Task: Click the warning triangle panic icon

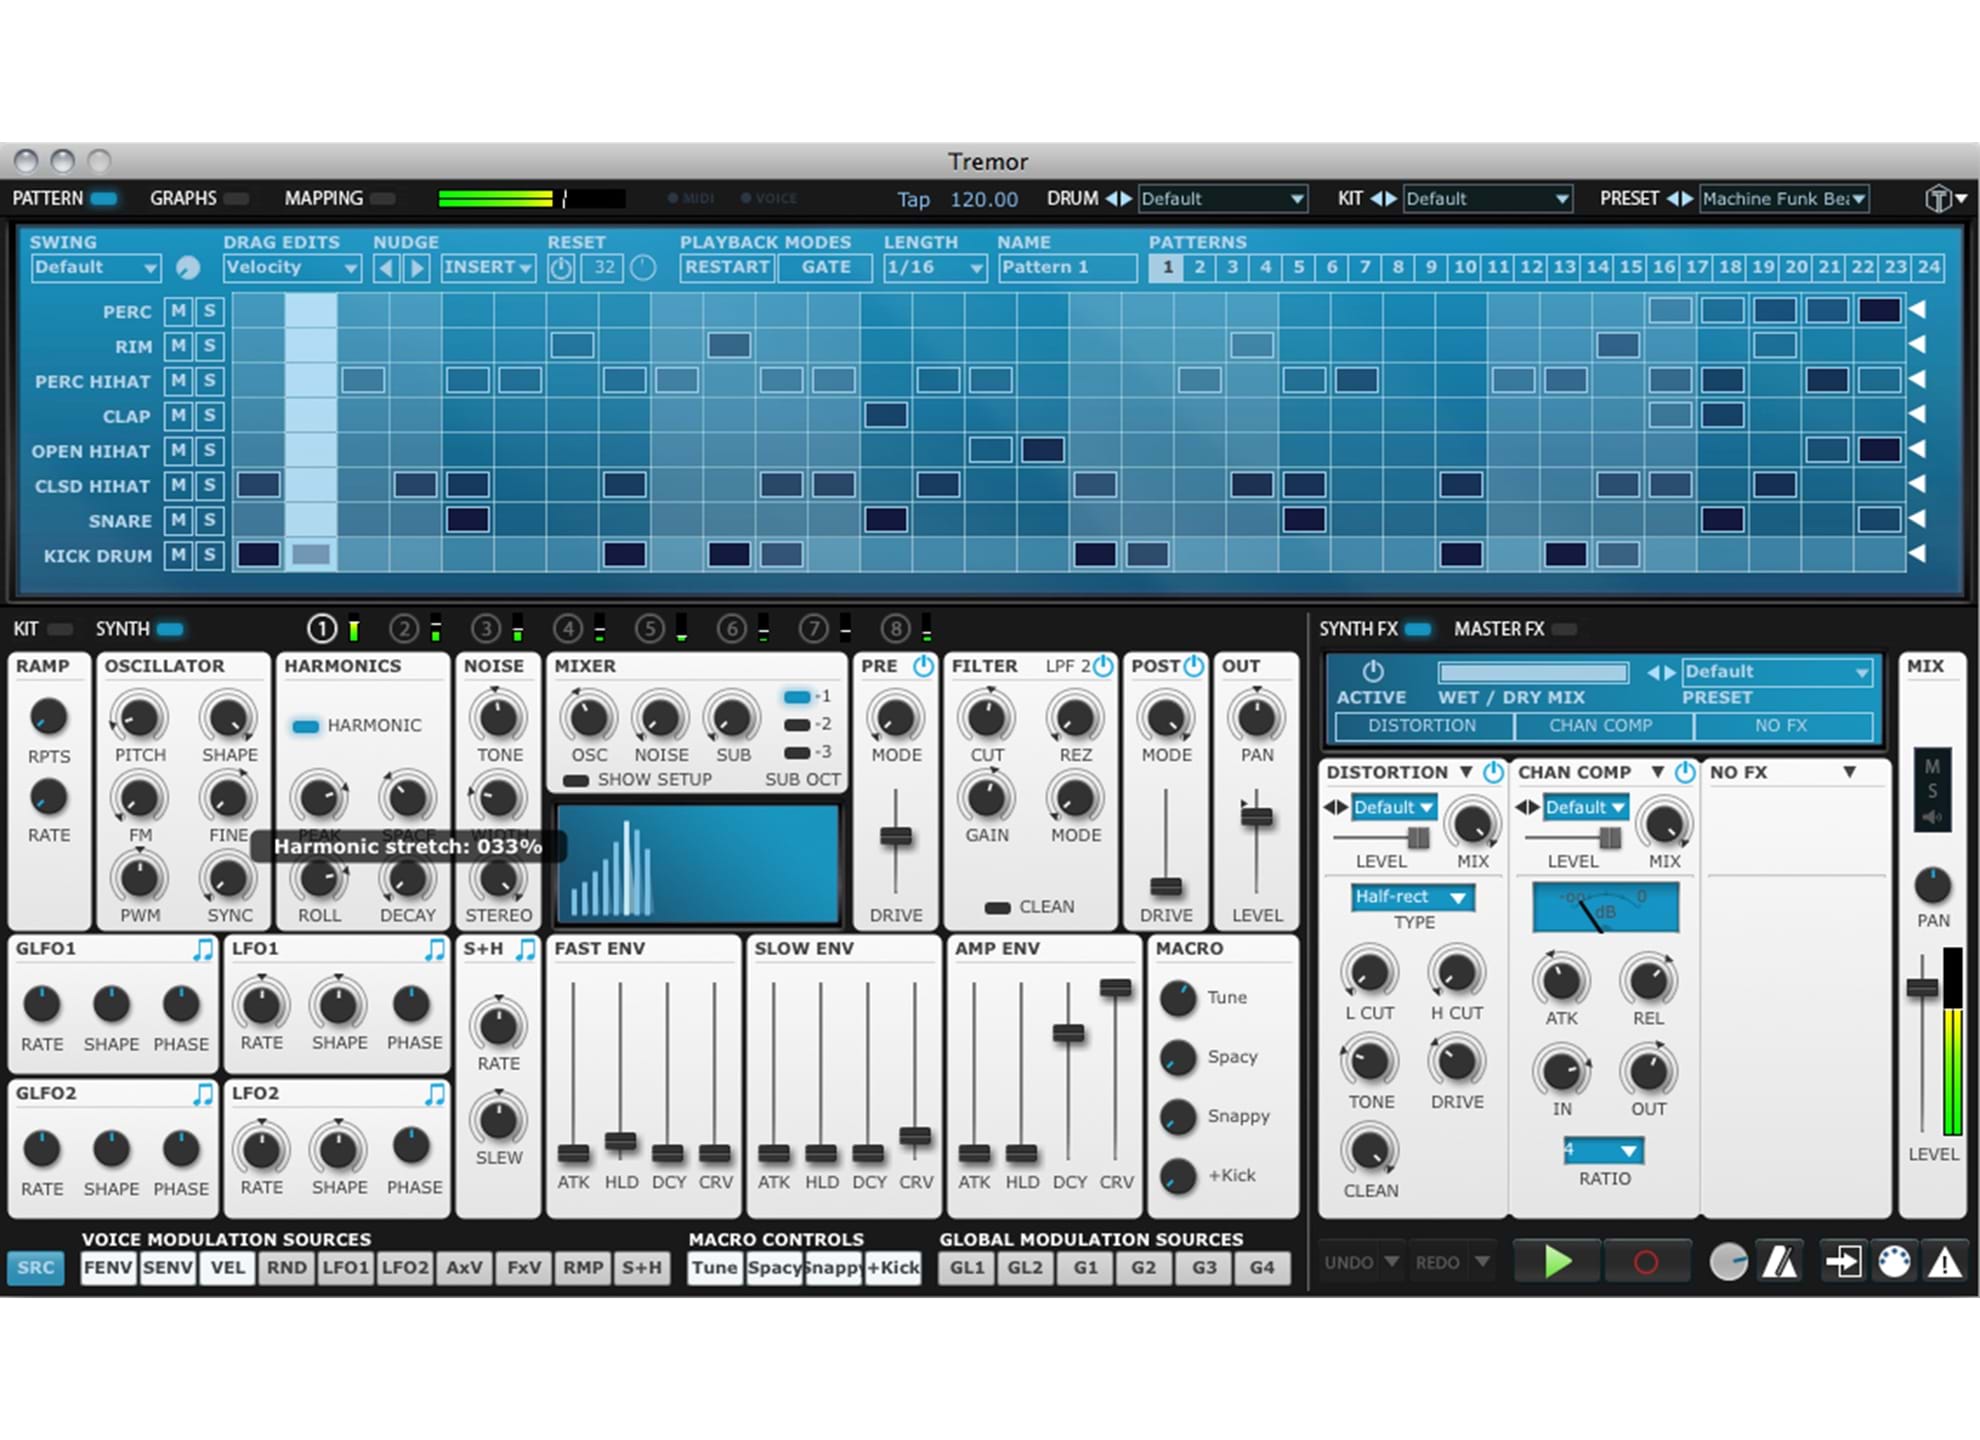Action: (x=1944, y=1262)
